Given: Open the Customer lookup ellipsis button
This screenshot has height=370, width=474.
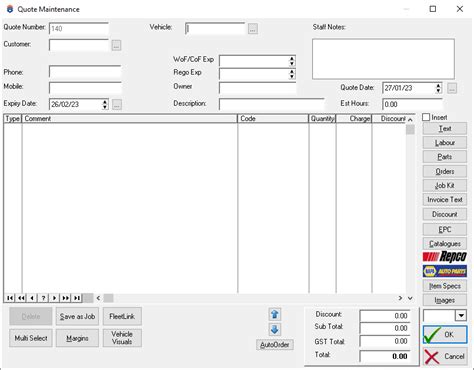Looking at the screenshot, I should pos(116,45).
